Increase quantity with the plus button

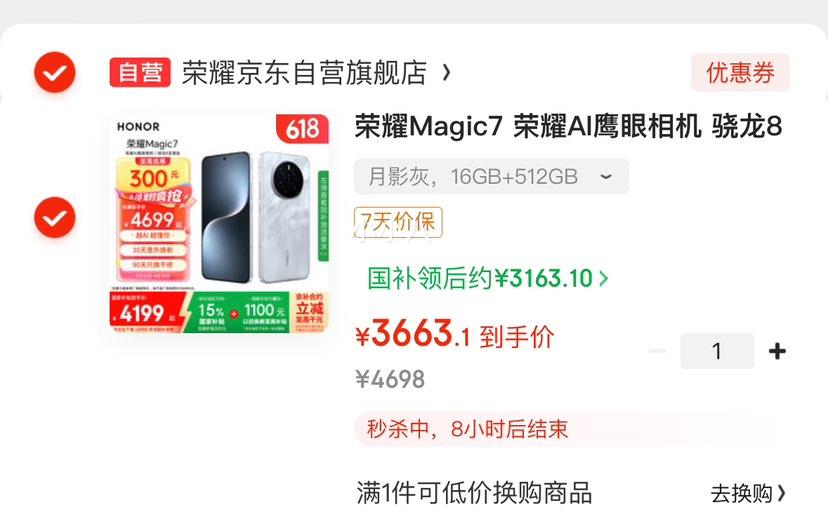[x=777, y=351]
